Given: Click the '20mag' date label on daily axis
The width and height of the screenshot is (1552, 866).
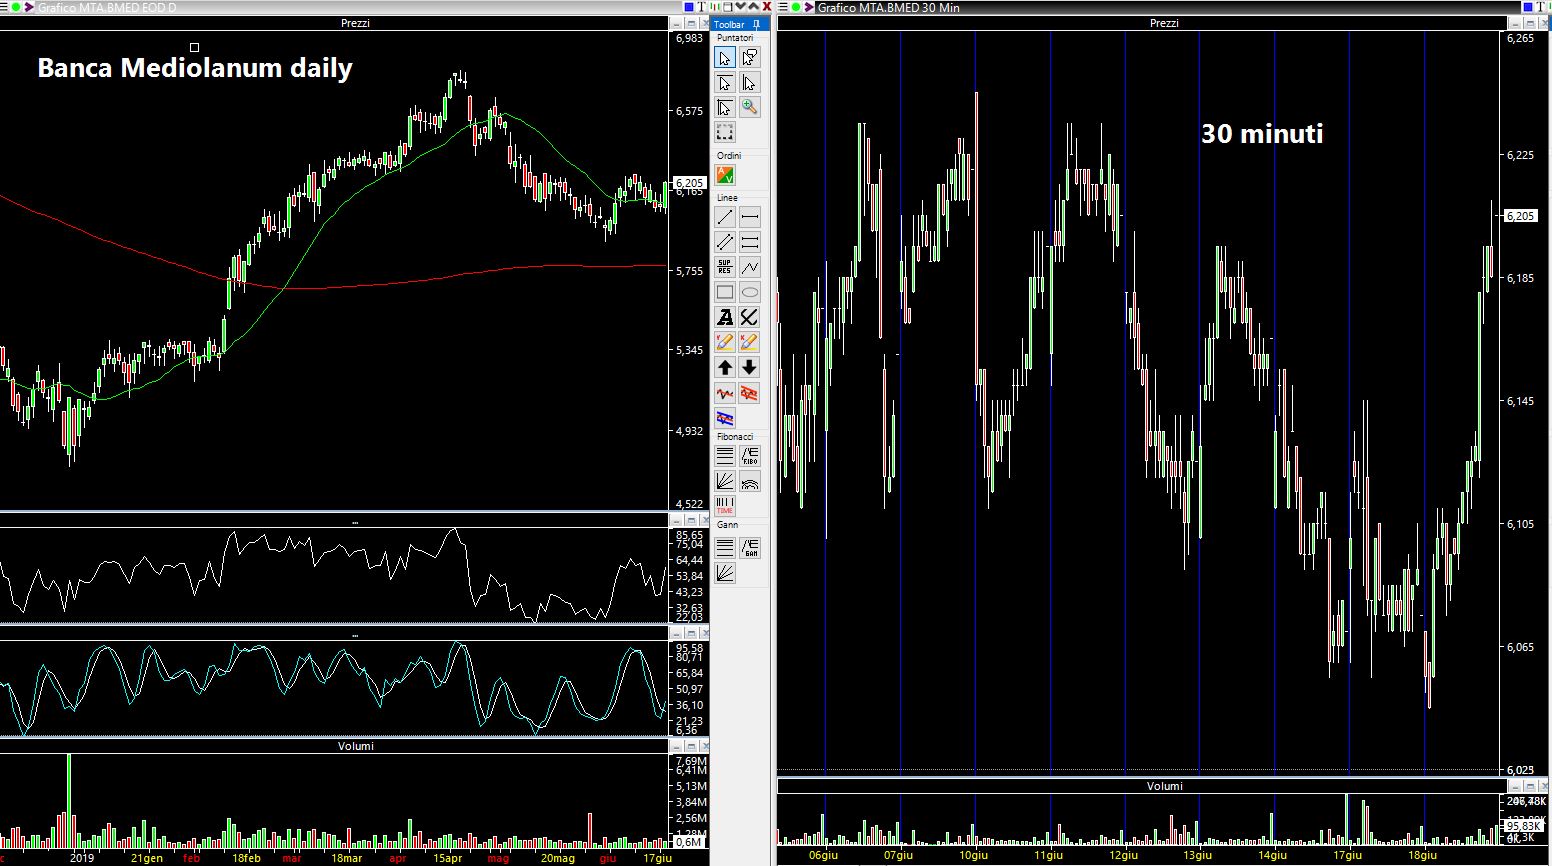Looking at the screenshot, I should click(558, 858).
